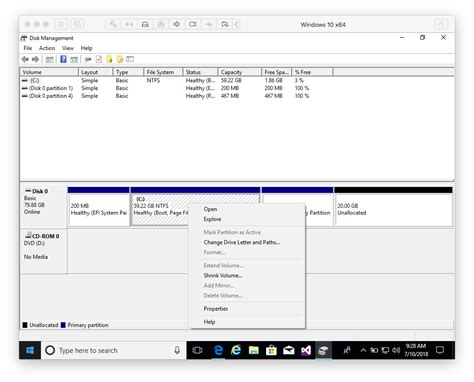The image size is (474, 382).
Task: Sort by the File System column header
Action: (163, 72)
